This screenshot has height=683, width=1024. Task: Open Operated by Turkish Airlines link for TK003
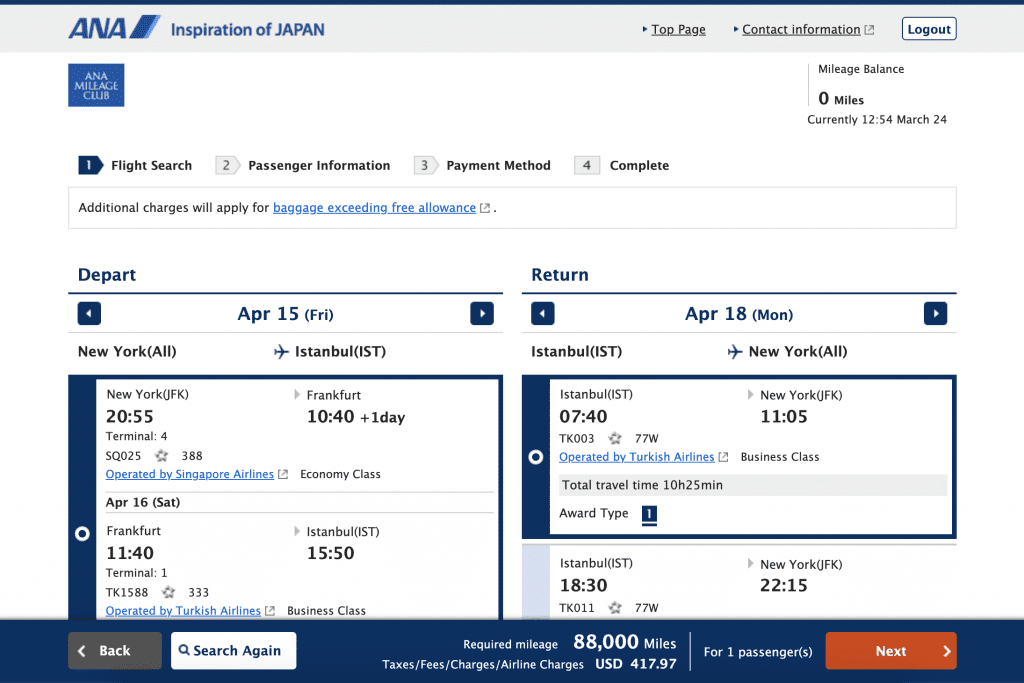click(x=637, y=457)
